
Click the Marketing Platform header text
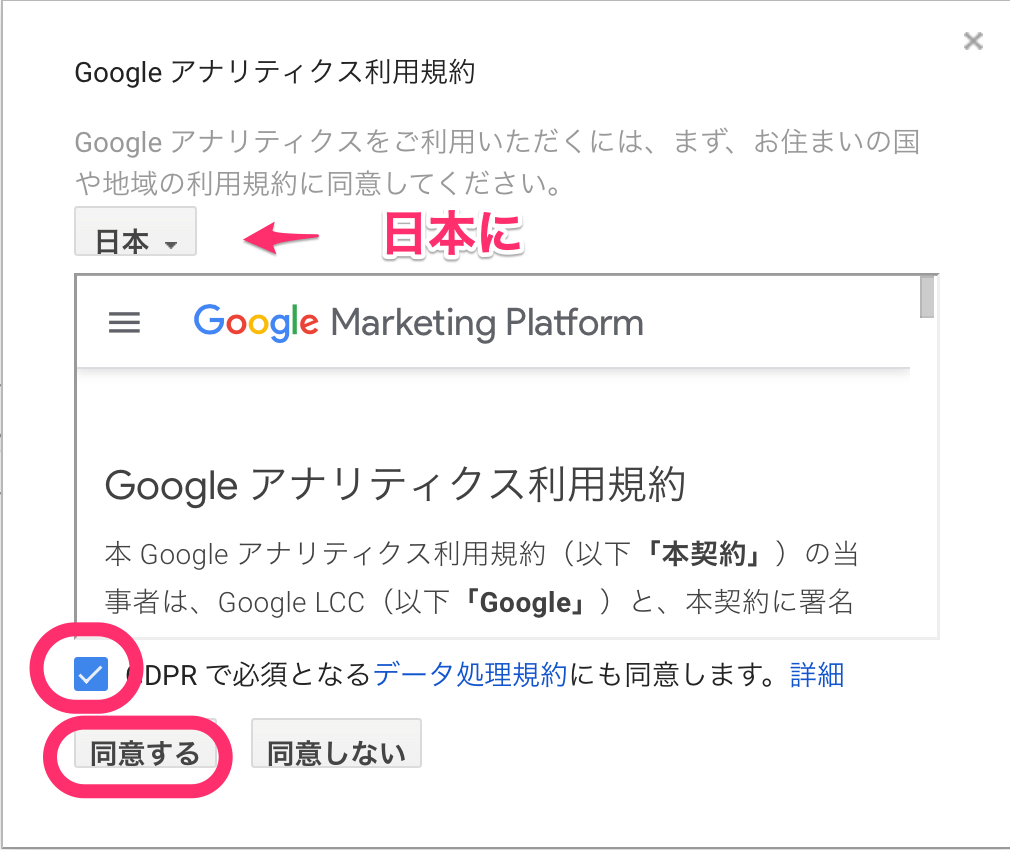click(x=487, y=323)
